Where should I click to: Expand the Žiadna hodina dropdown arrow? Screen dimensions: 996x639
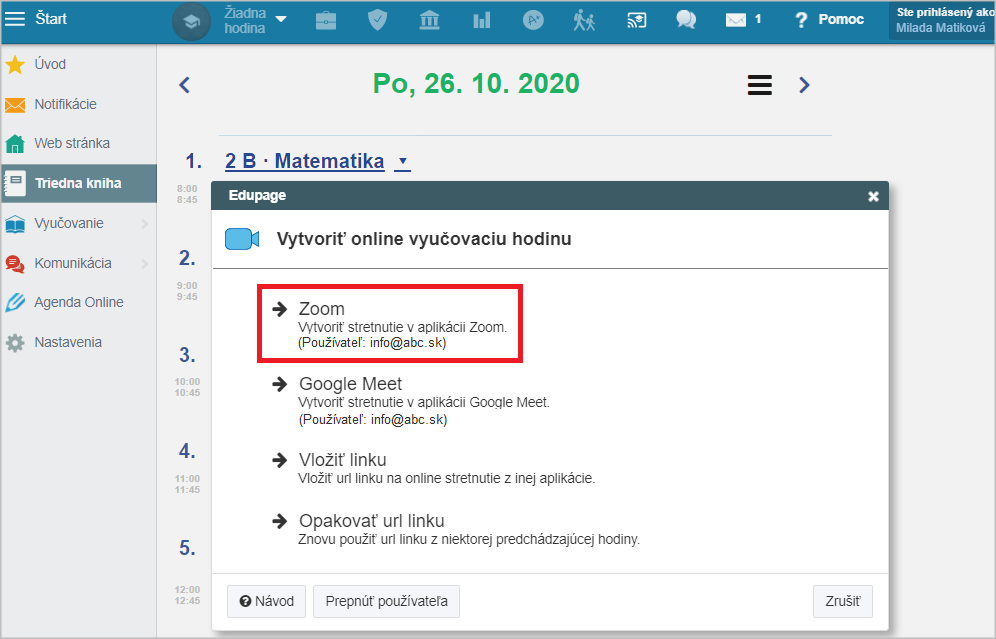[281, 20]
